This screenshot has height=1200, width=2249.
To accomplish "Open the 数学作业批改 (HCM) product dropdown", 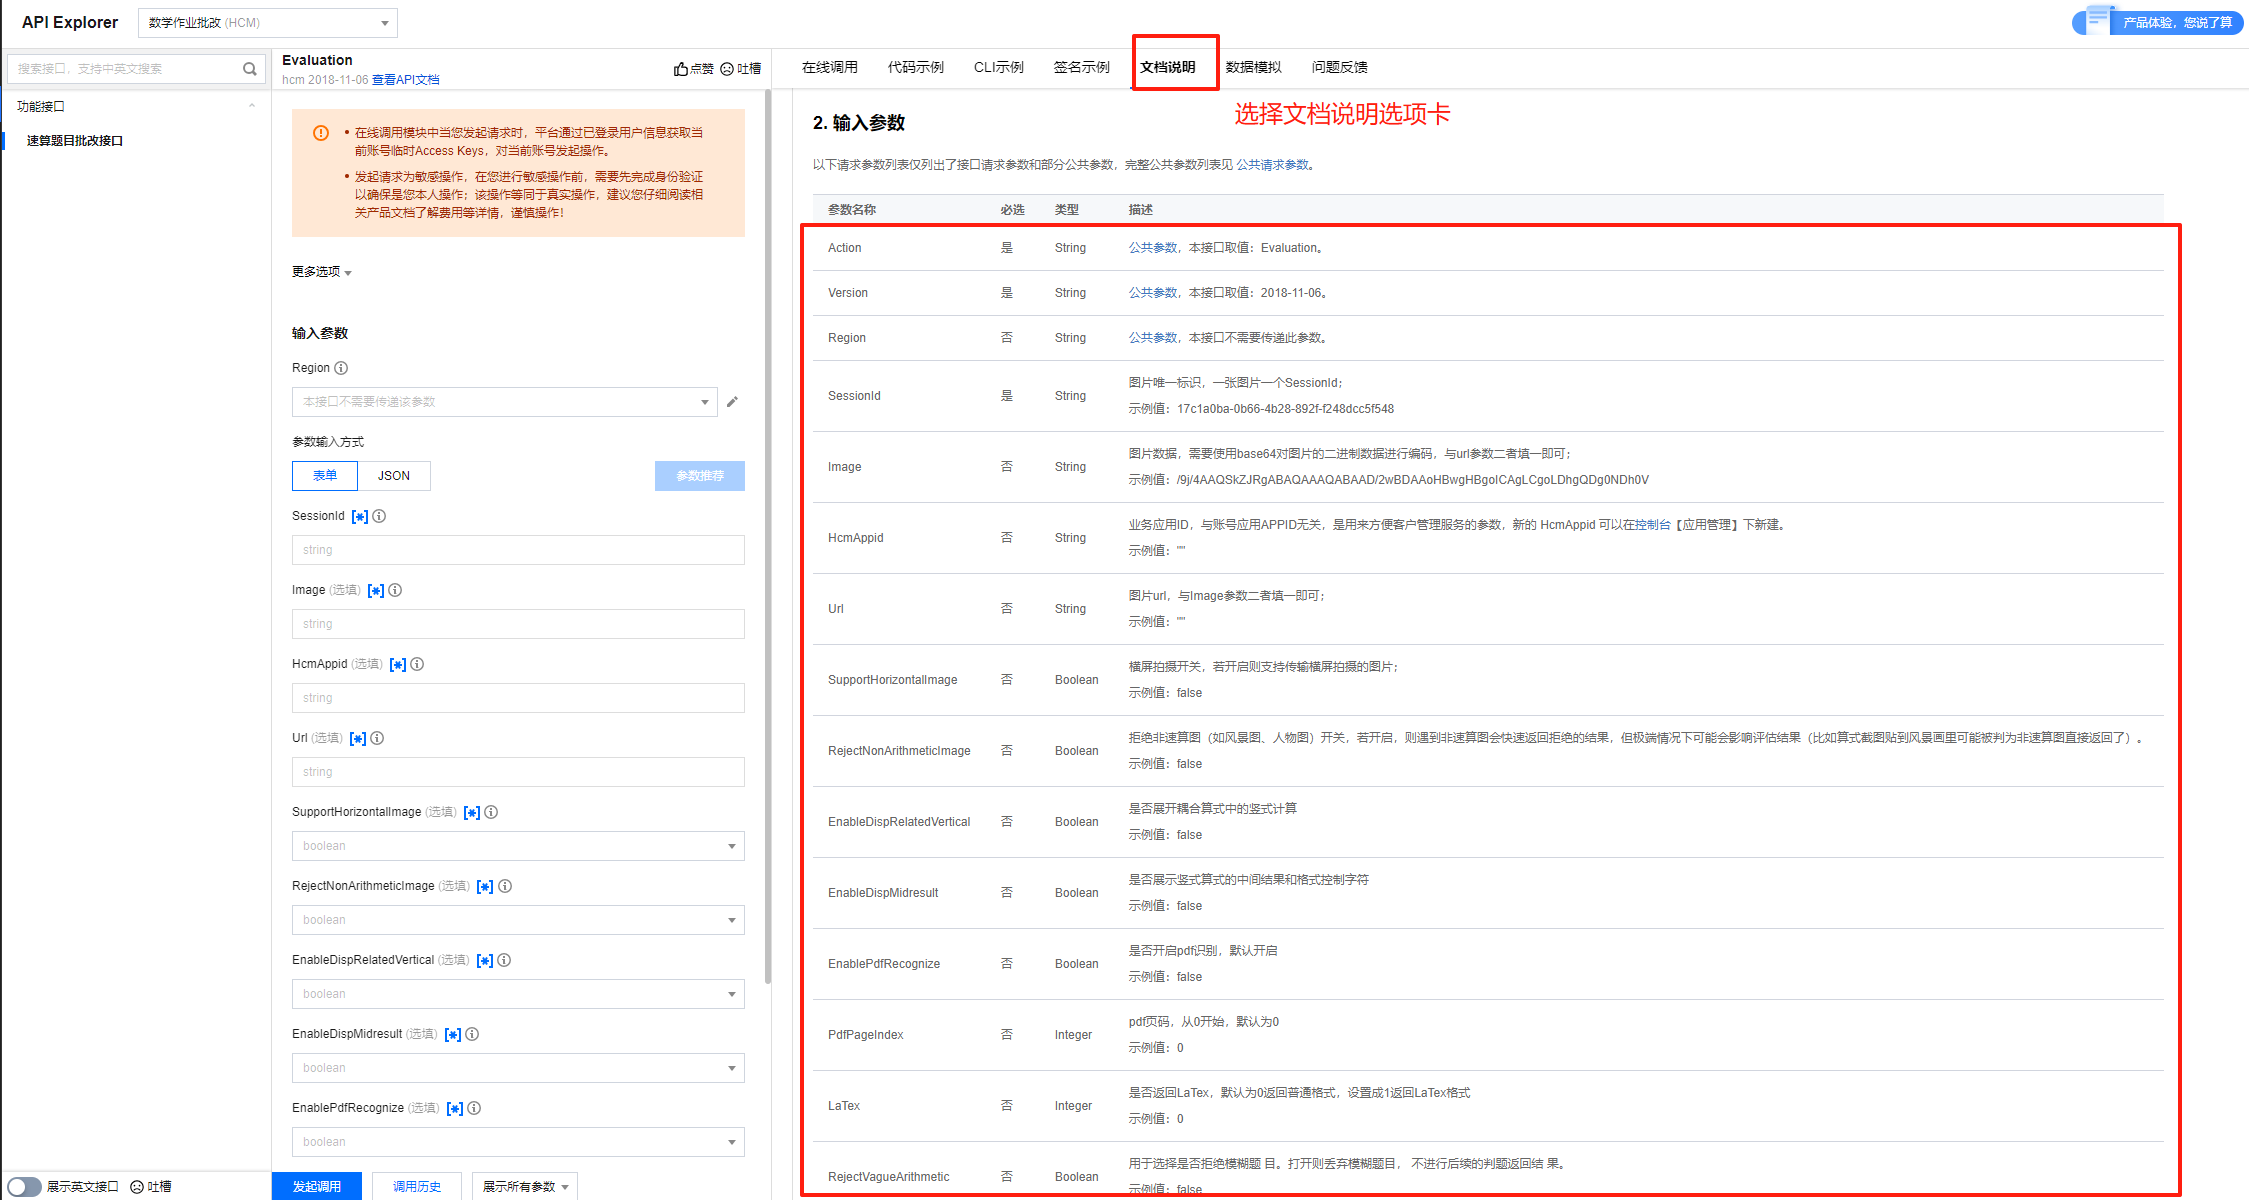I will pyautogui.click(x=267, y=23).
